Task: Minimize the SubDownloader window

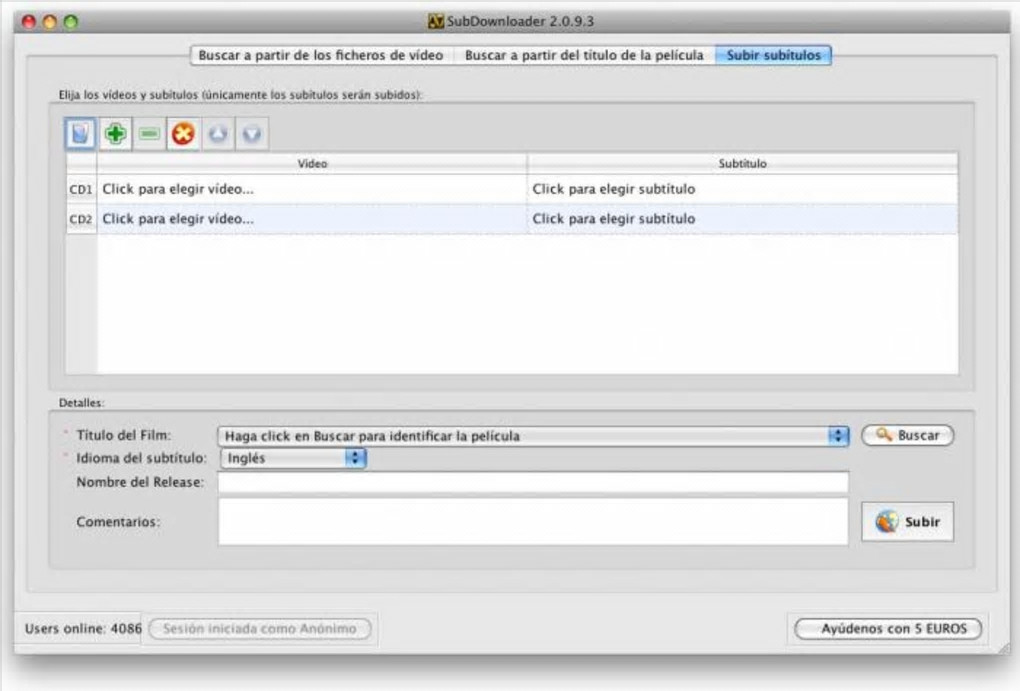Action: click(49, 21)
